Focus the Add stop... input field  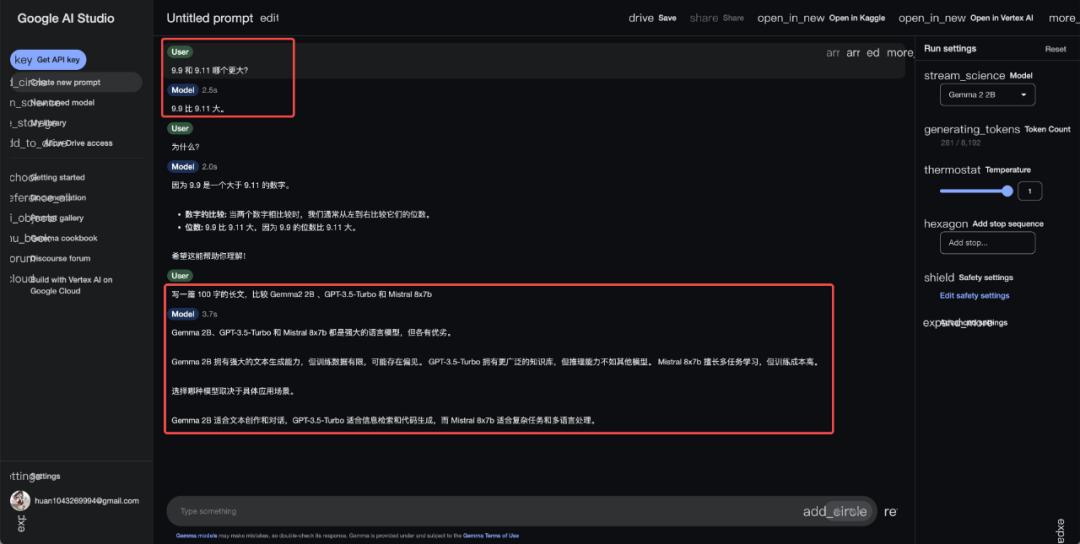pos(987,243)
